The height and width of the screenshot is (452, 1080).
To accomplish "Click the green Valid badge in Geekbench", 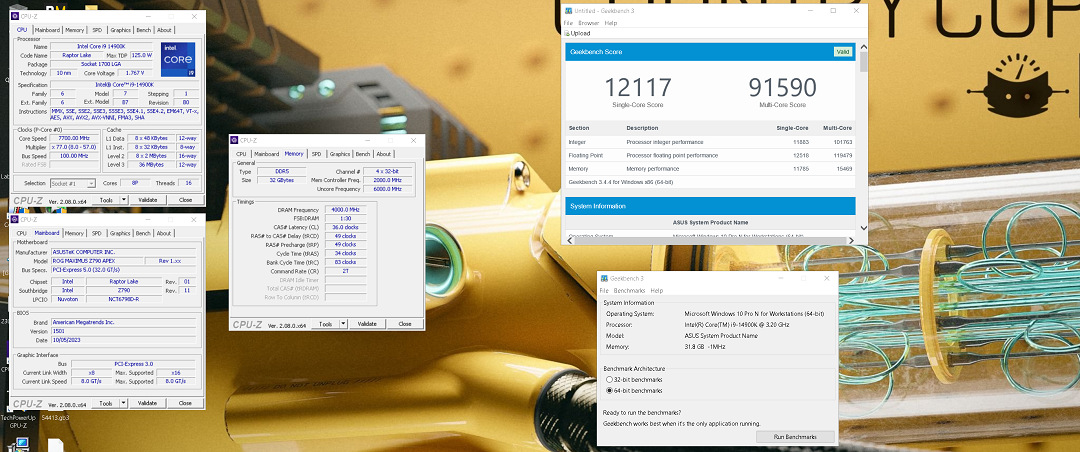I will (x=843, y=52).
